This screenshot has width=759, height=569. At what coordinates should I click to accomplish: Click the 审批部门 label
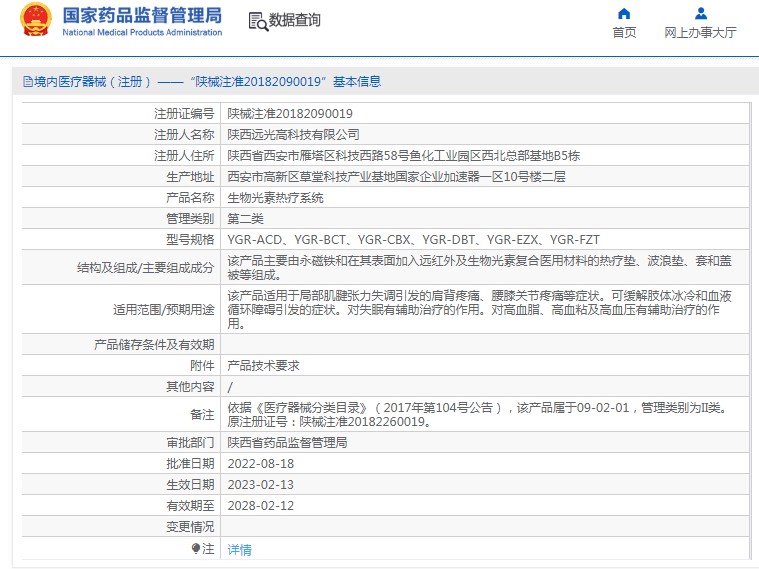[190, 442]
